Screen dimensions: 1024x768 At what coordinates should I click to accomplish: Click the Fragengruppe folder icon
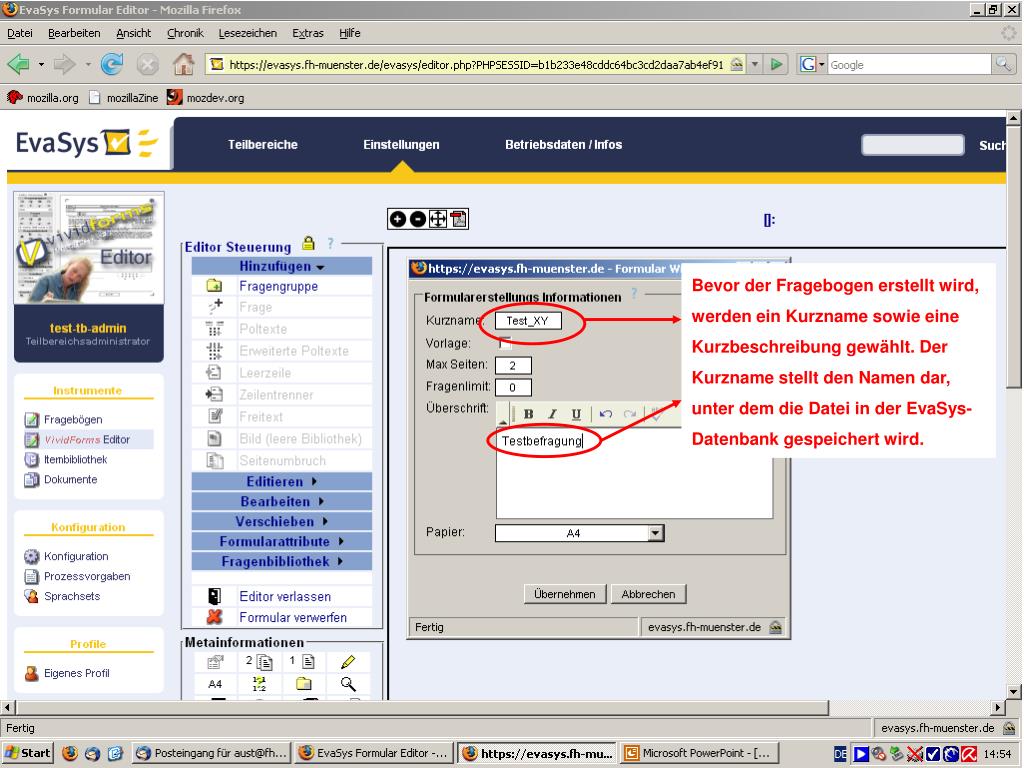214,286
